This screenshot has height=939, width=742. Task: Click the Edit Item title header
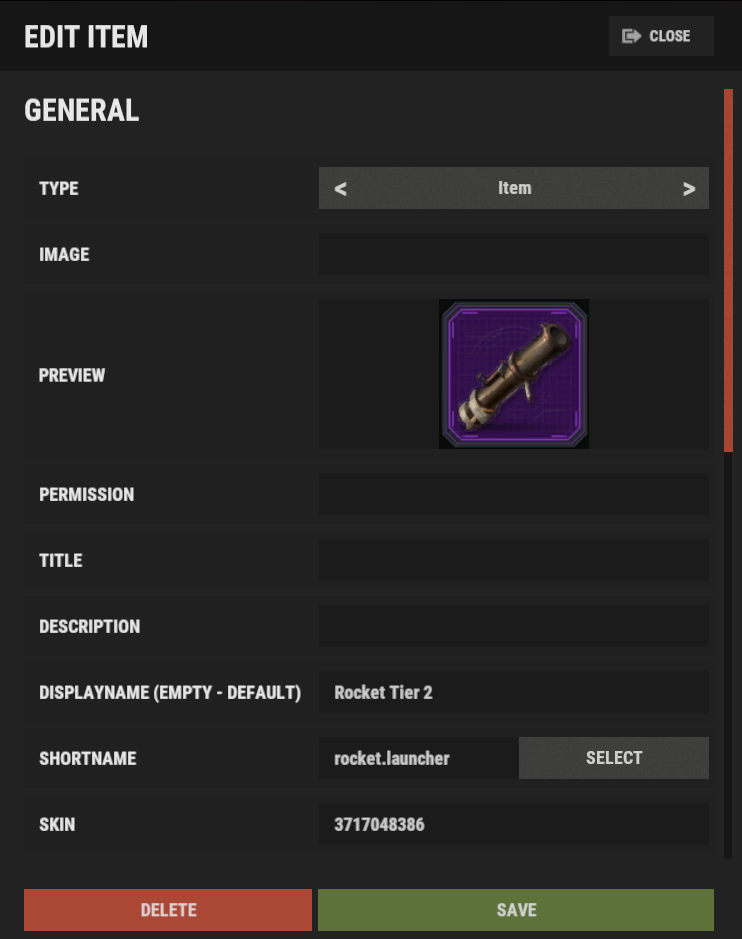tap(86, 37)
